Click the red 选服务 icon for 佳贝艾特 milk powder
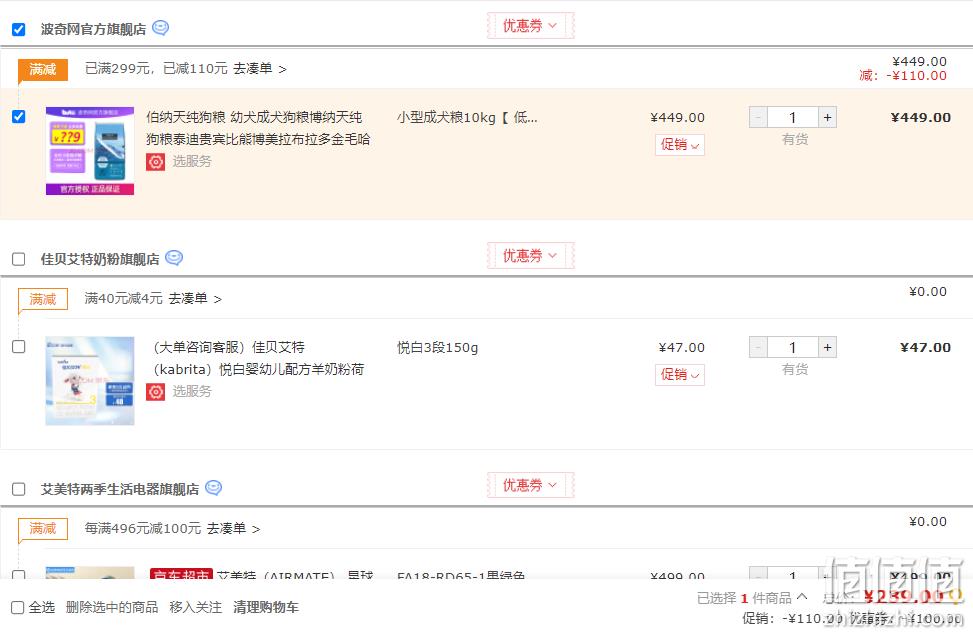Viewport: 973px width, 636px height. point(155,392)
